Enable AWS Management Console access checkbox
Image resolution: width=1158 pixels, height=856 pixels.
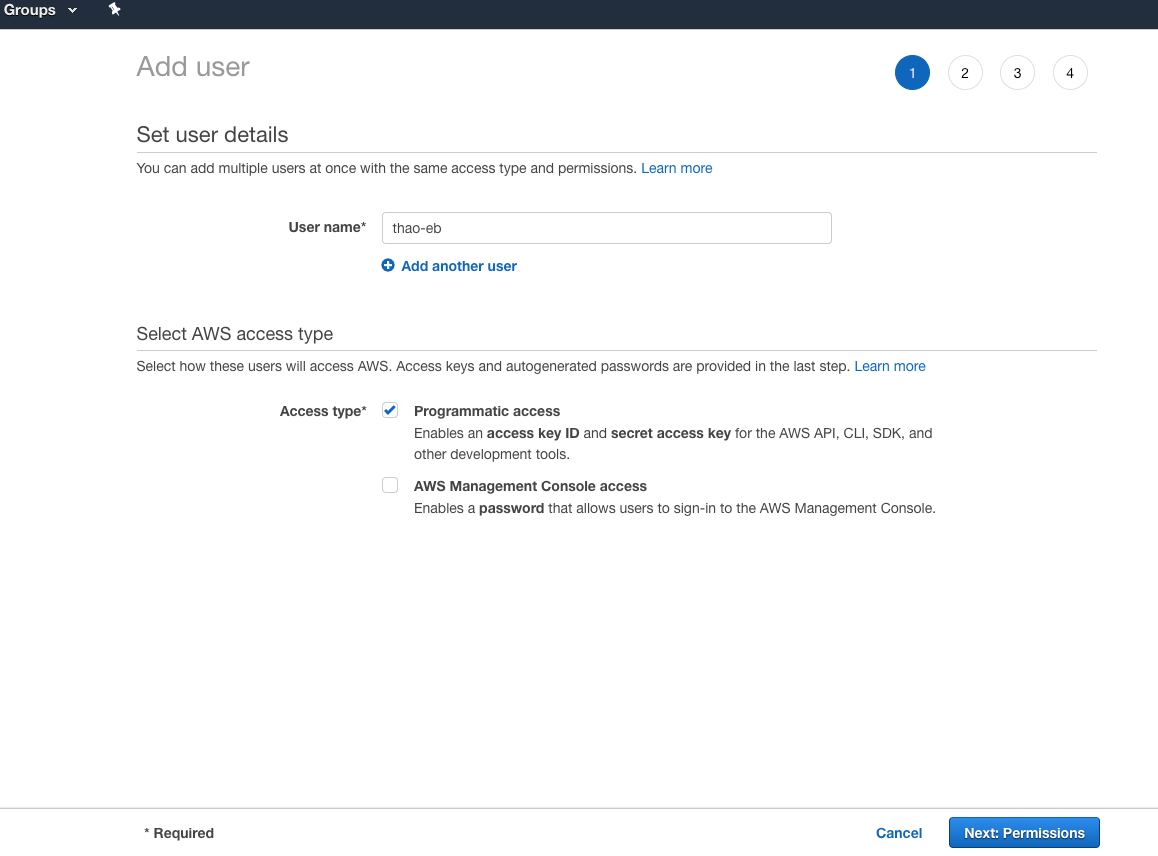pyautogui.click(x=390, y=486)
